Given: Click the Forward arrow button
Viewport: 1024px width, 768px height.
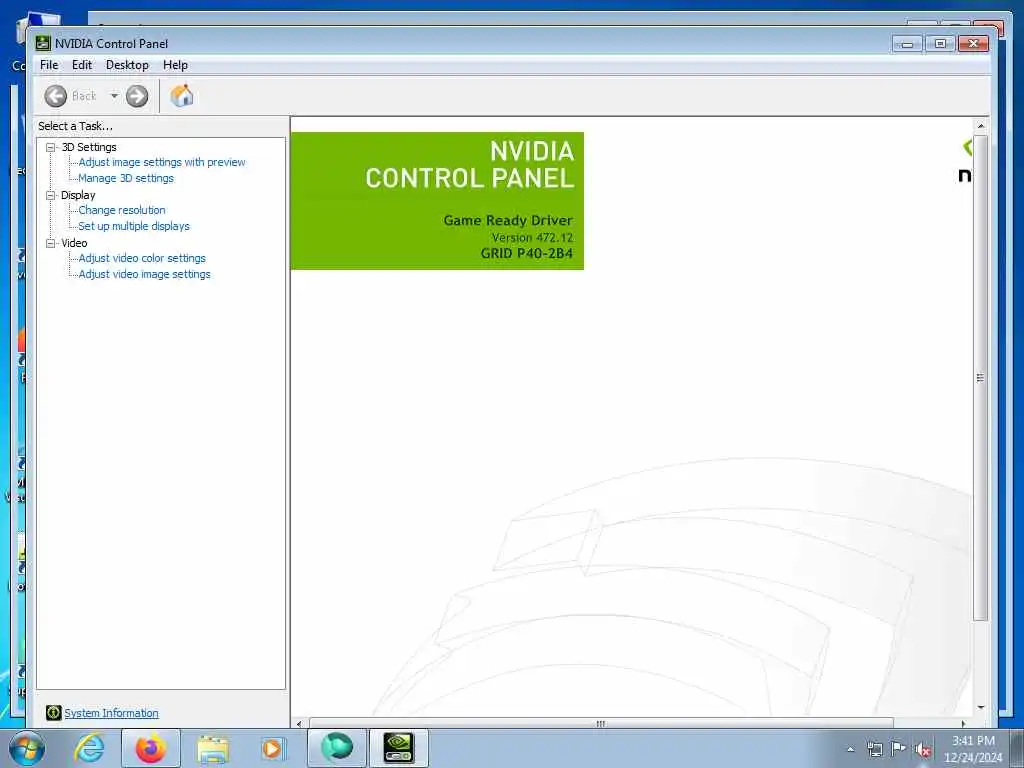Looking at the screenshot, I should [136, 96].
